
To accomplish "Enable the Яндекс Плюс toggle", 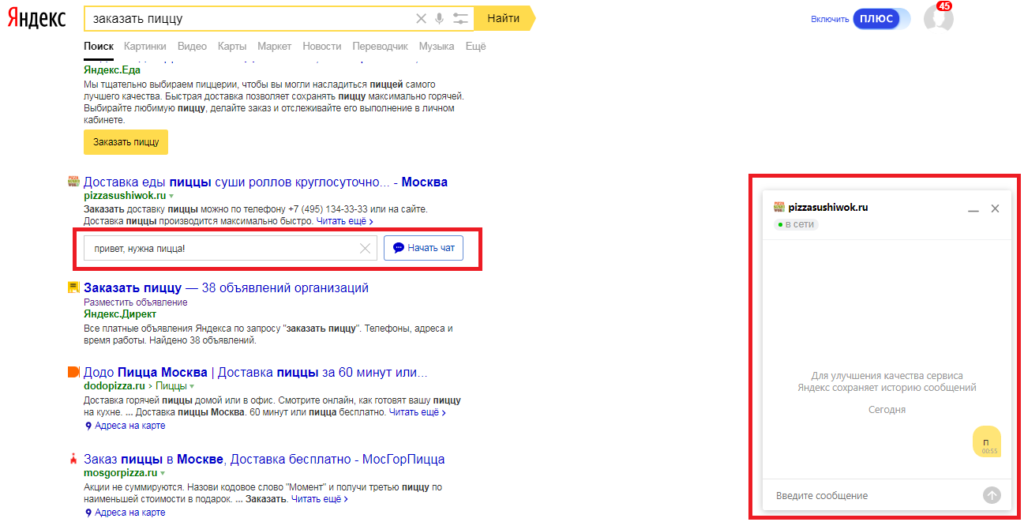I will (881, 19).
